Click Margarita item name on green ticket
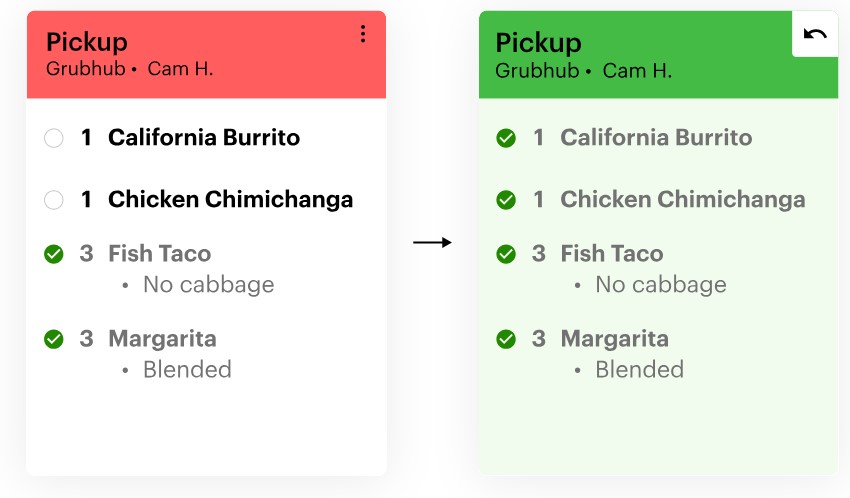 [614, 339]
